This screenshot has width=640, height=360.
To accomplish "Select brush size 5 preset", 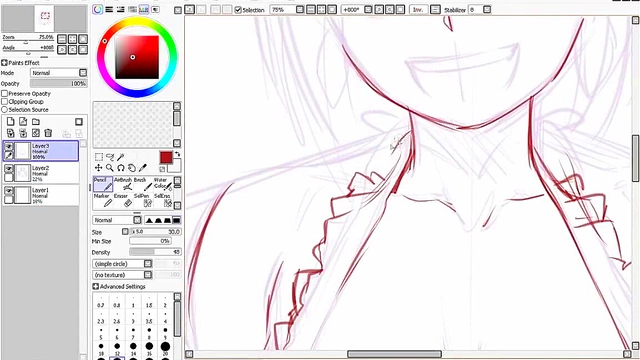I will click(x=101, y=334).
